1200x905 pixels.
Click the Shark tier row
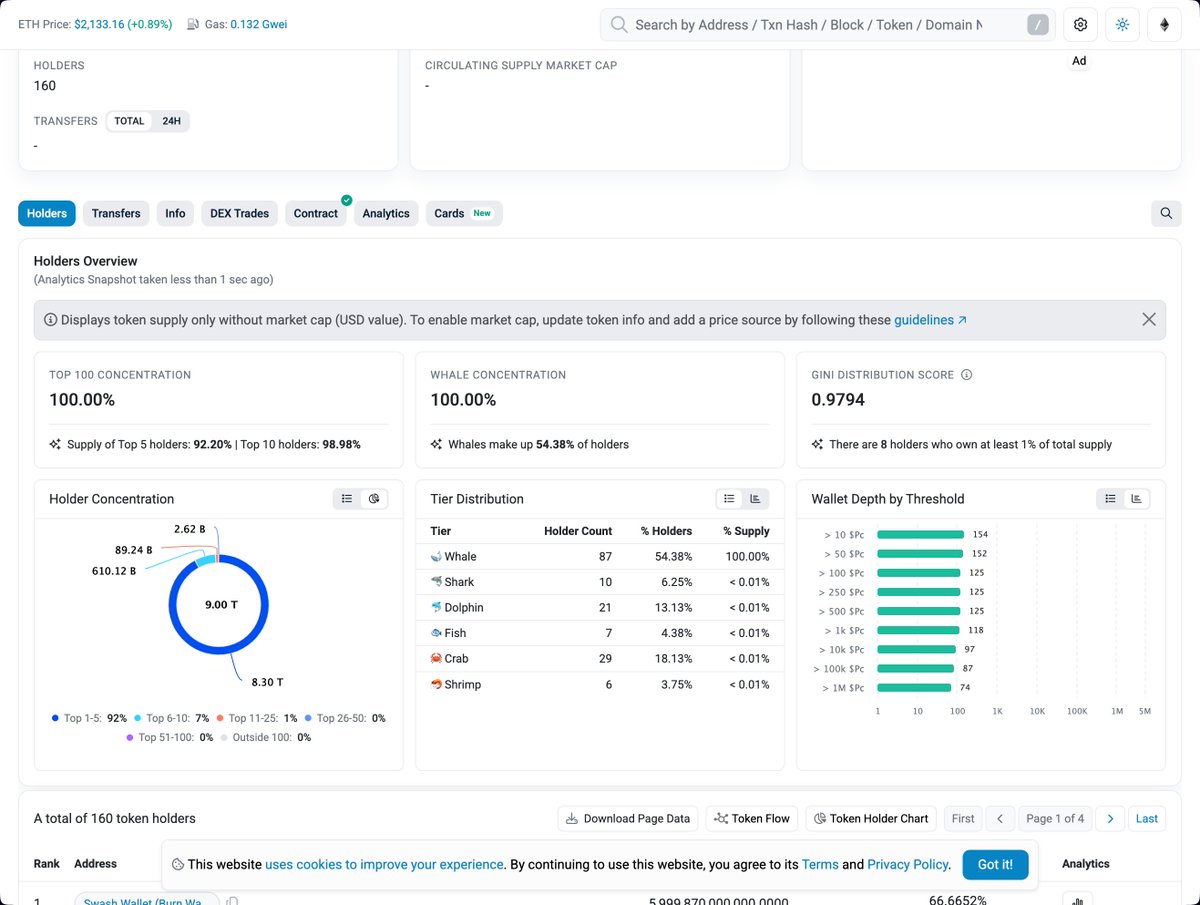600,582
